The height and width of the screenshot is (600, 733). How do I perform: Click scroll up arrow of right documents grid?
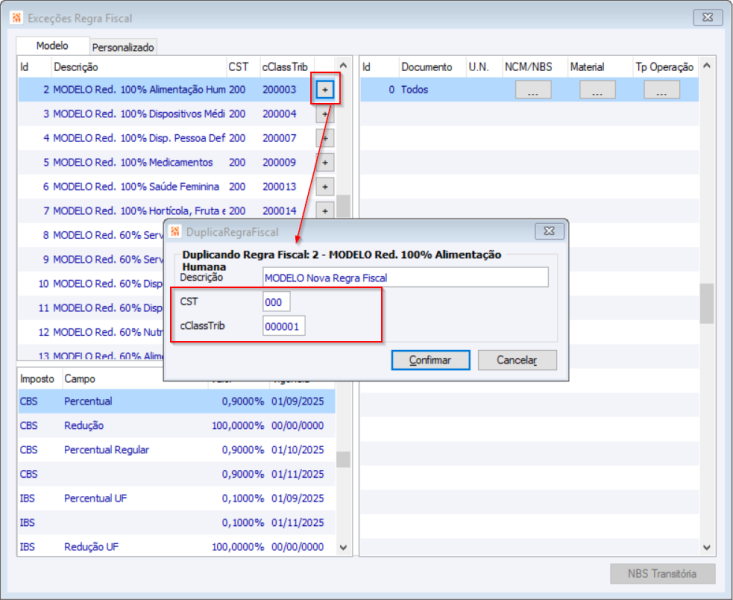[707, 66]
